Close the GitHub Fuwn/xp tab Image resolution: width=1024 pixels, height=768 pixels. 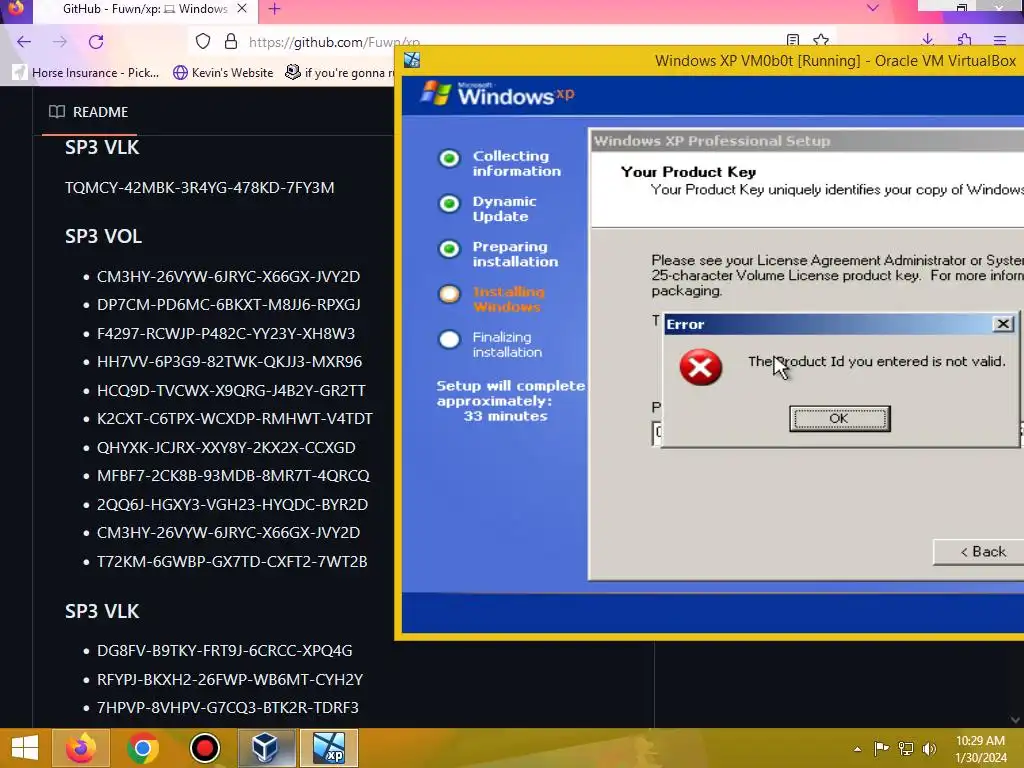(242, 8)
